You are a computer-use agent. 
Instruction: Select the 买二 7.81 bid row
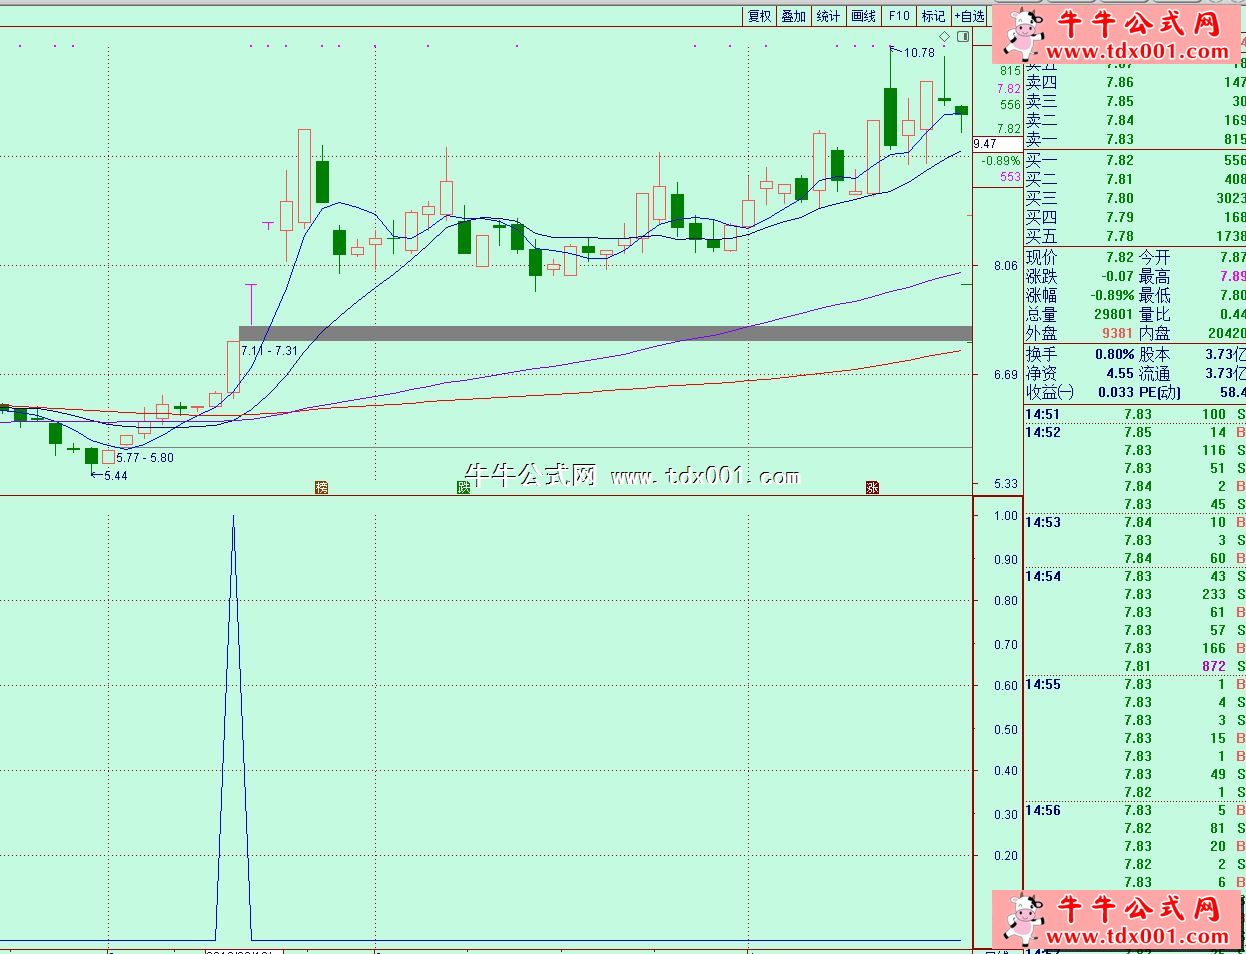pyautogui.click(x=1135, y=179)
